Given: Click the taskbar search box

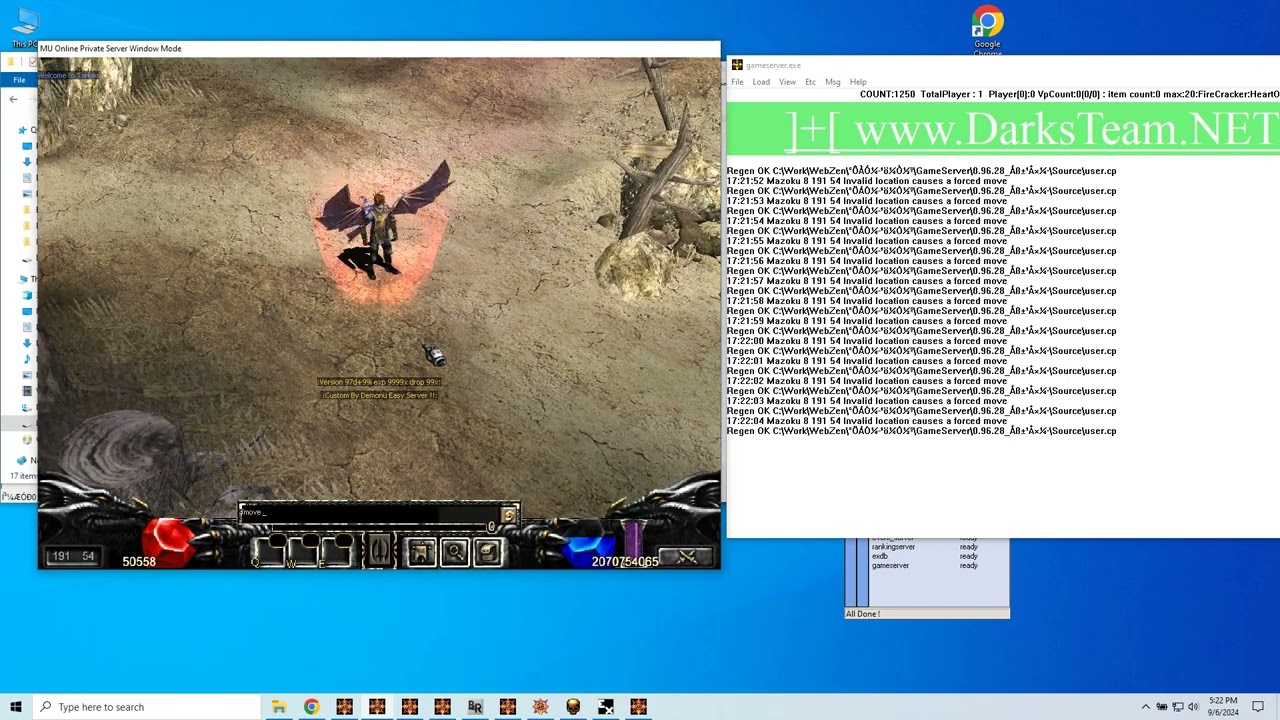Looking at the screenshot, I should pos(146,707).
